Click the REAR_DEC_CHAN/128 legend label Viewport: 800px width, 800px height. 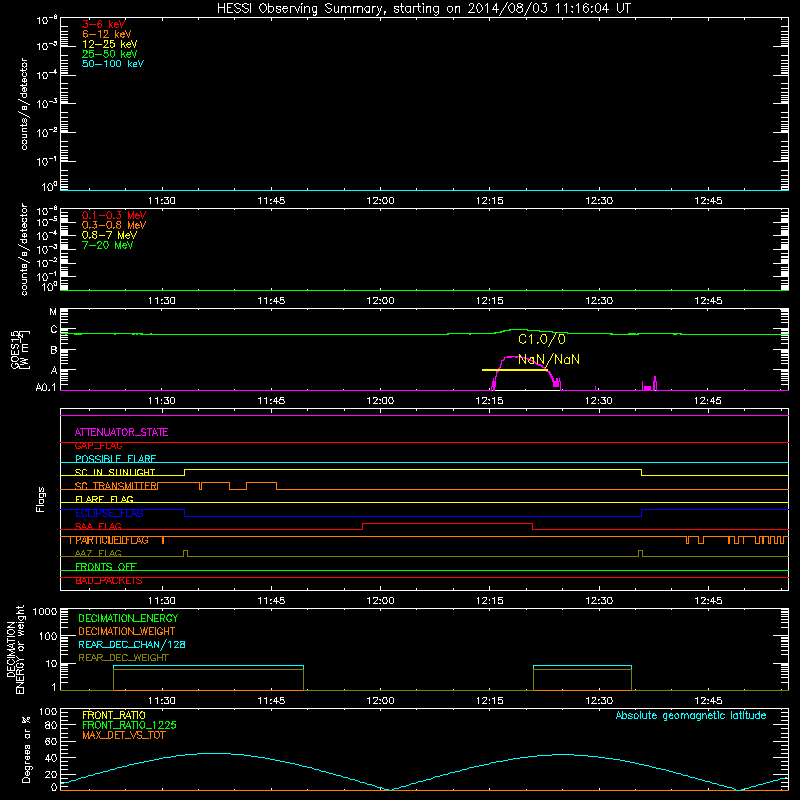[x=132, y=644]
